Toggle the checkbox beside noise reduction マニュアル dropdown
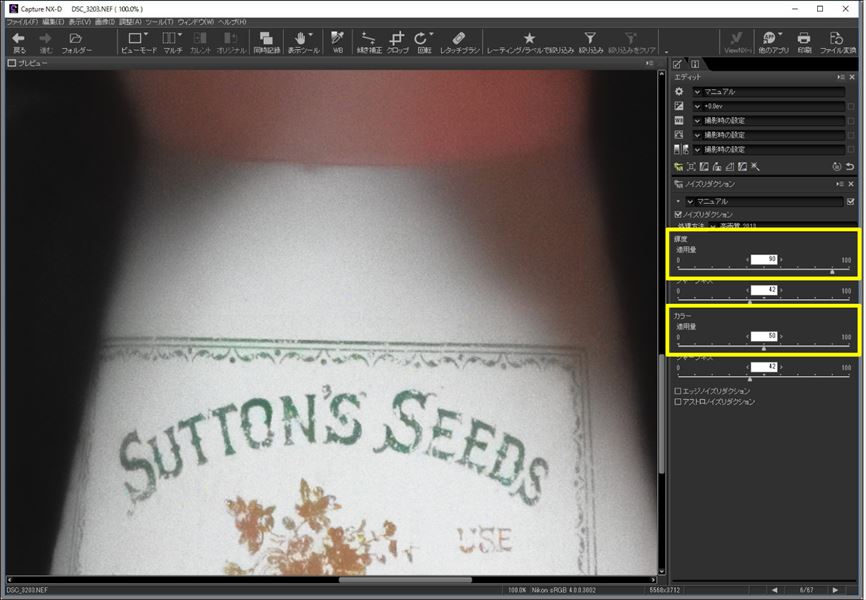 tap(851, 202)
